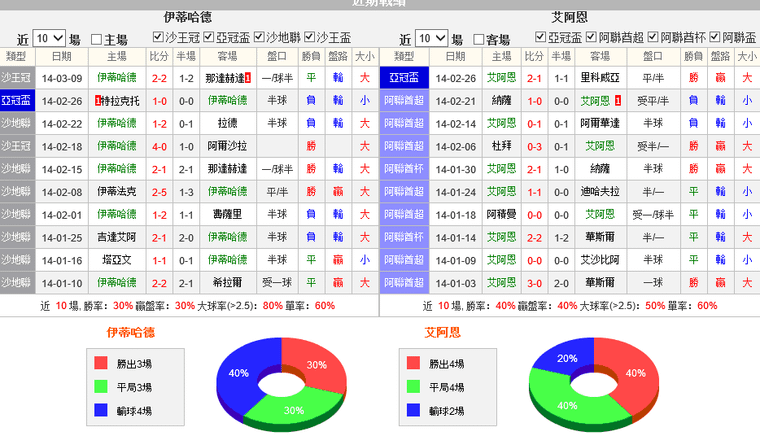
Task: Click the red 勝出3場 legend swatch
Action: (x=101, y=363)
